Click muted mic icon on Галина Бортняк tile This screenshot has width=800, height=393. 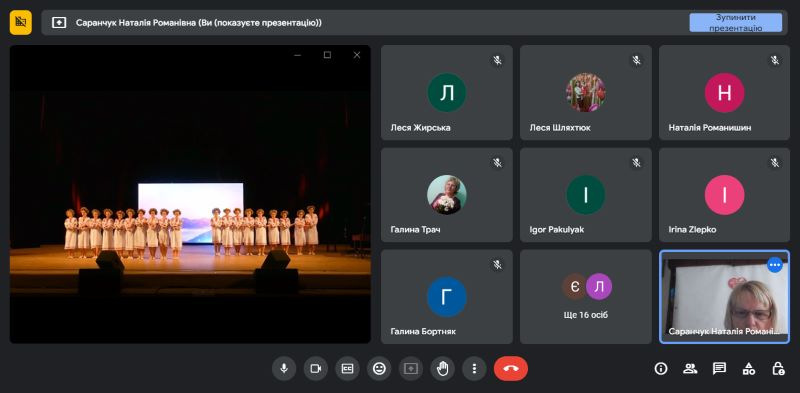click(x=497, y=264)
